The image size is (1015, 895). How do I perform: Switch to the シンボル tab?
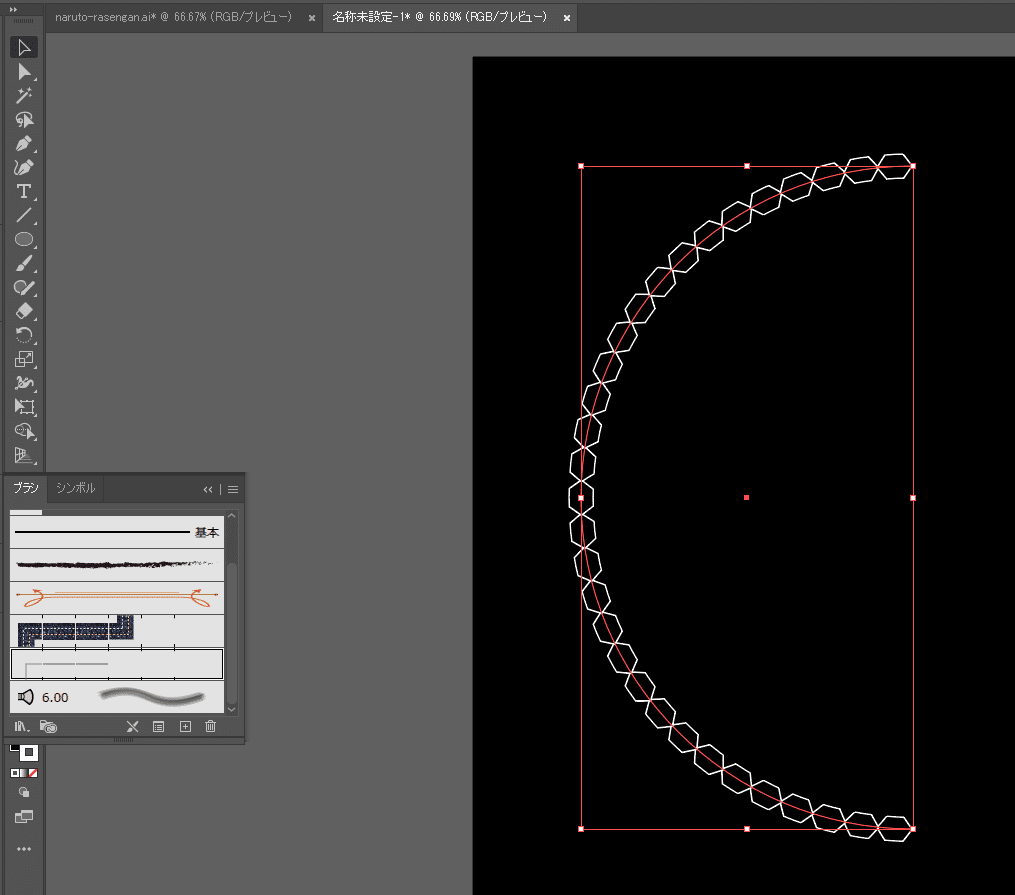pos(76,488)
